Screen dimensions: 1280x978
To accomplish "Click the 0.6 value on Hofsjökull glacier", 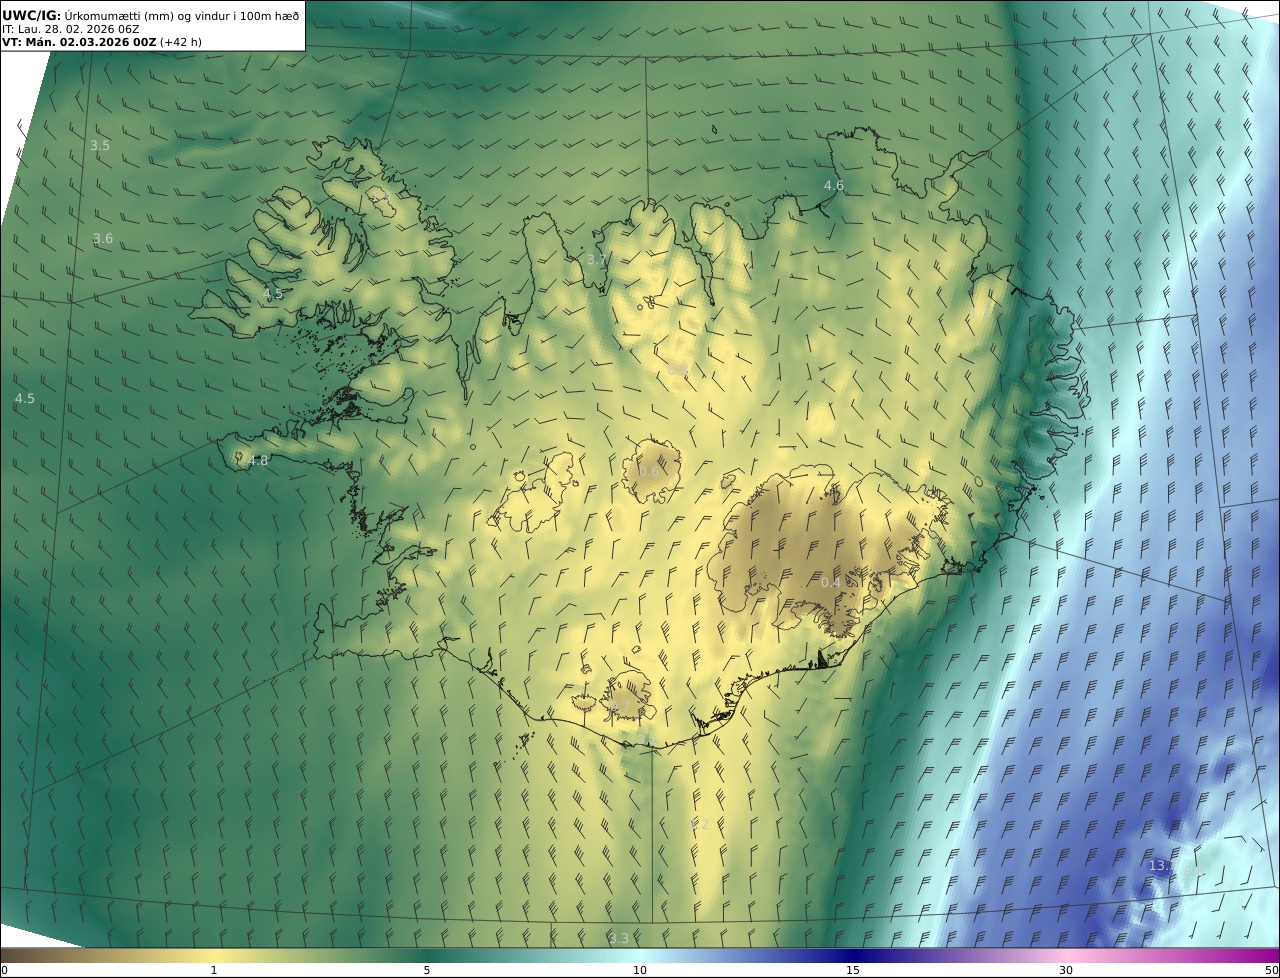I will point(649,472).
